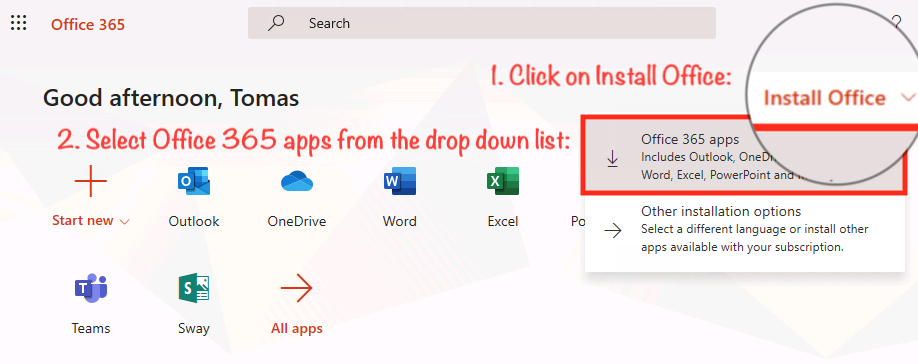Click the Excel label
Viewport: 918px width, 364px height.
click(503, 221)
